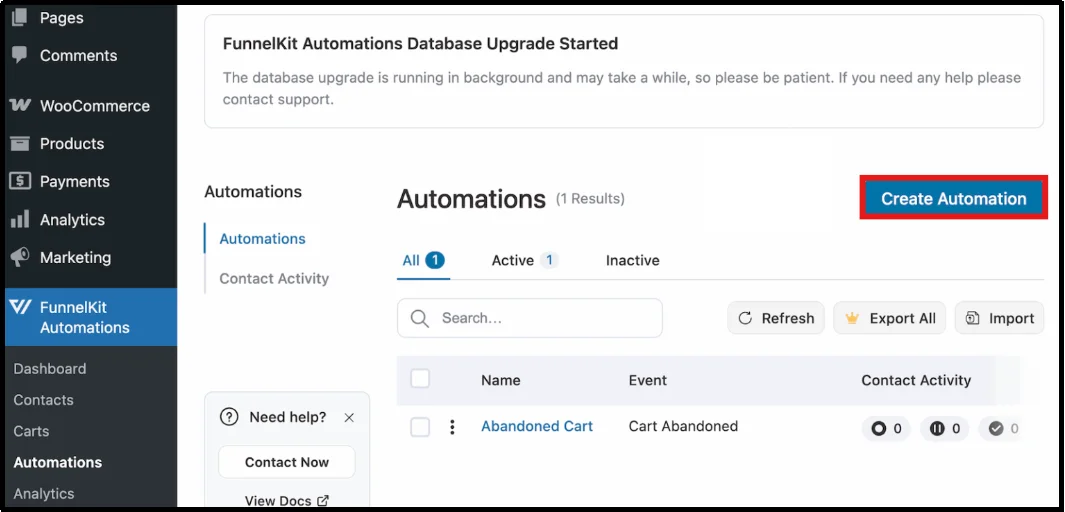Image resolution: width=1065 pixels, height=512 pixels.
Task: Switch to the Active tab
Action: click(x=524, y=260)
